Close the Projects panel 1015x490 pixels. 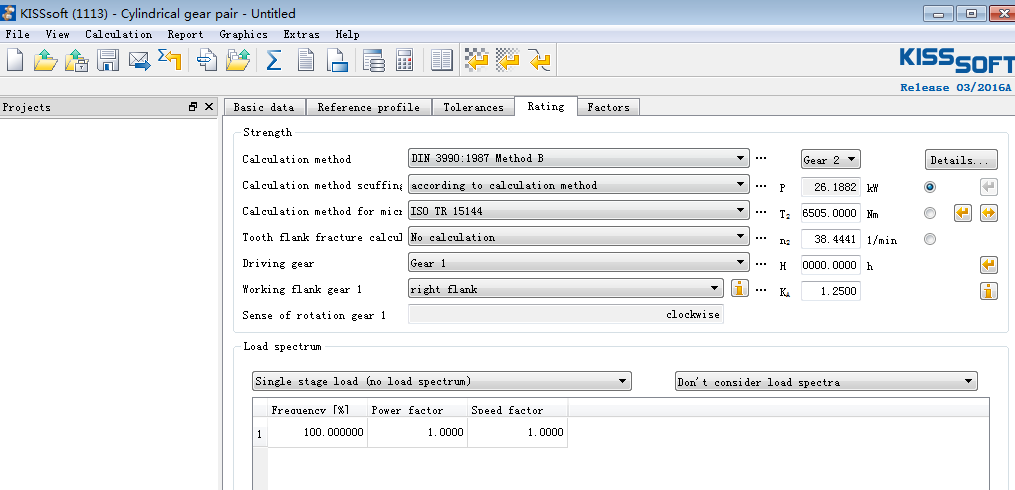click(208, 107)
